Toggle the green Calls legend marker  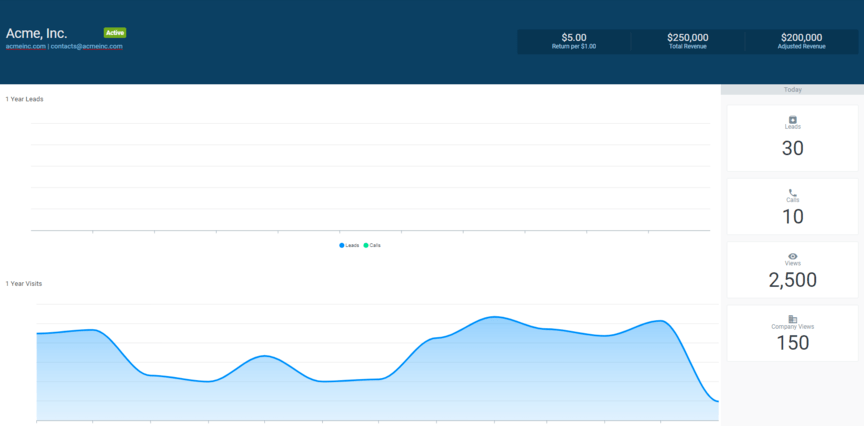point(366,245)
